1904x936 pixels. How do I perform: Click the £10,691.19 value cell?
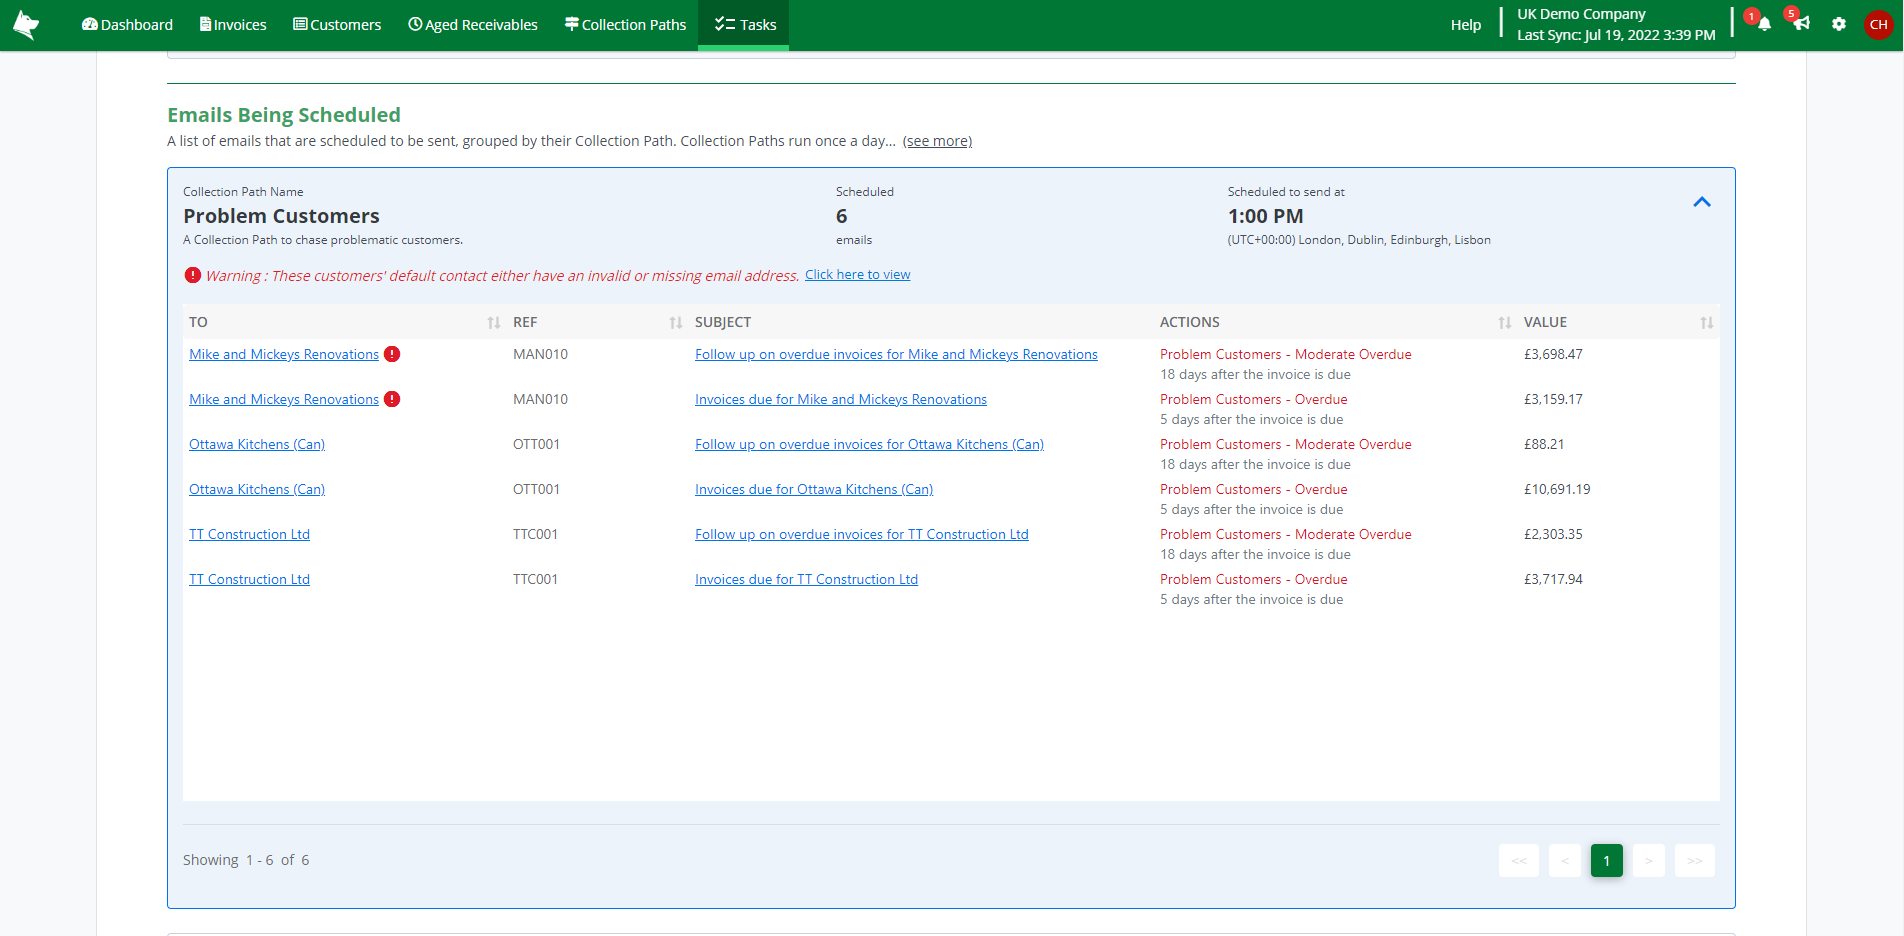pos(1557,489)
